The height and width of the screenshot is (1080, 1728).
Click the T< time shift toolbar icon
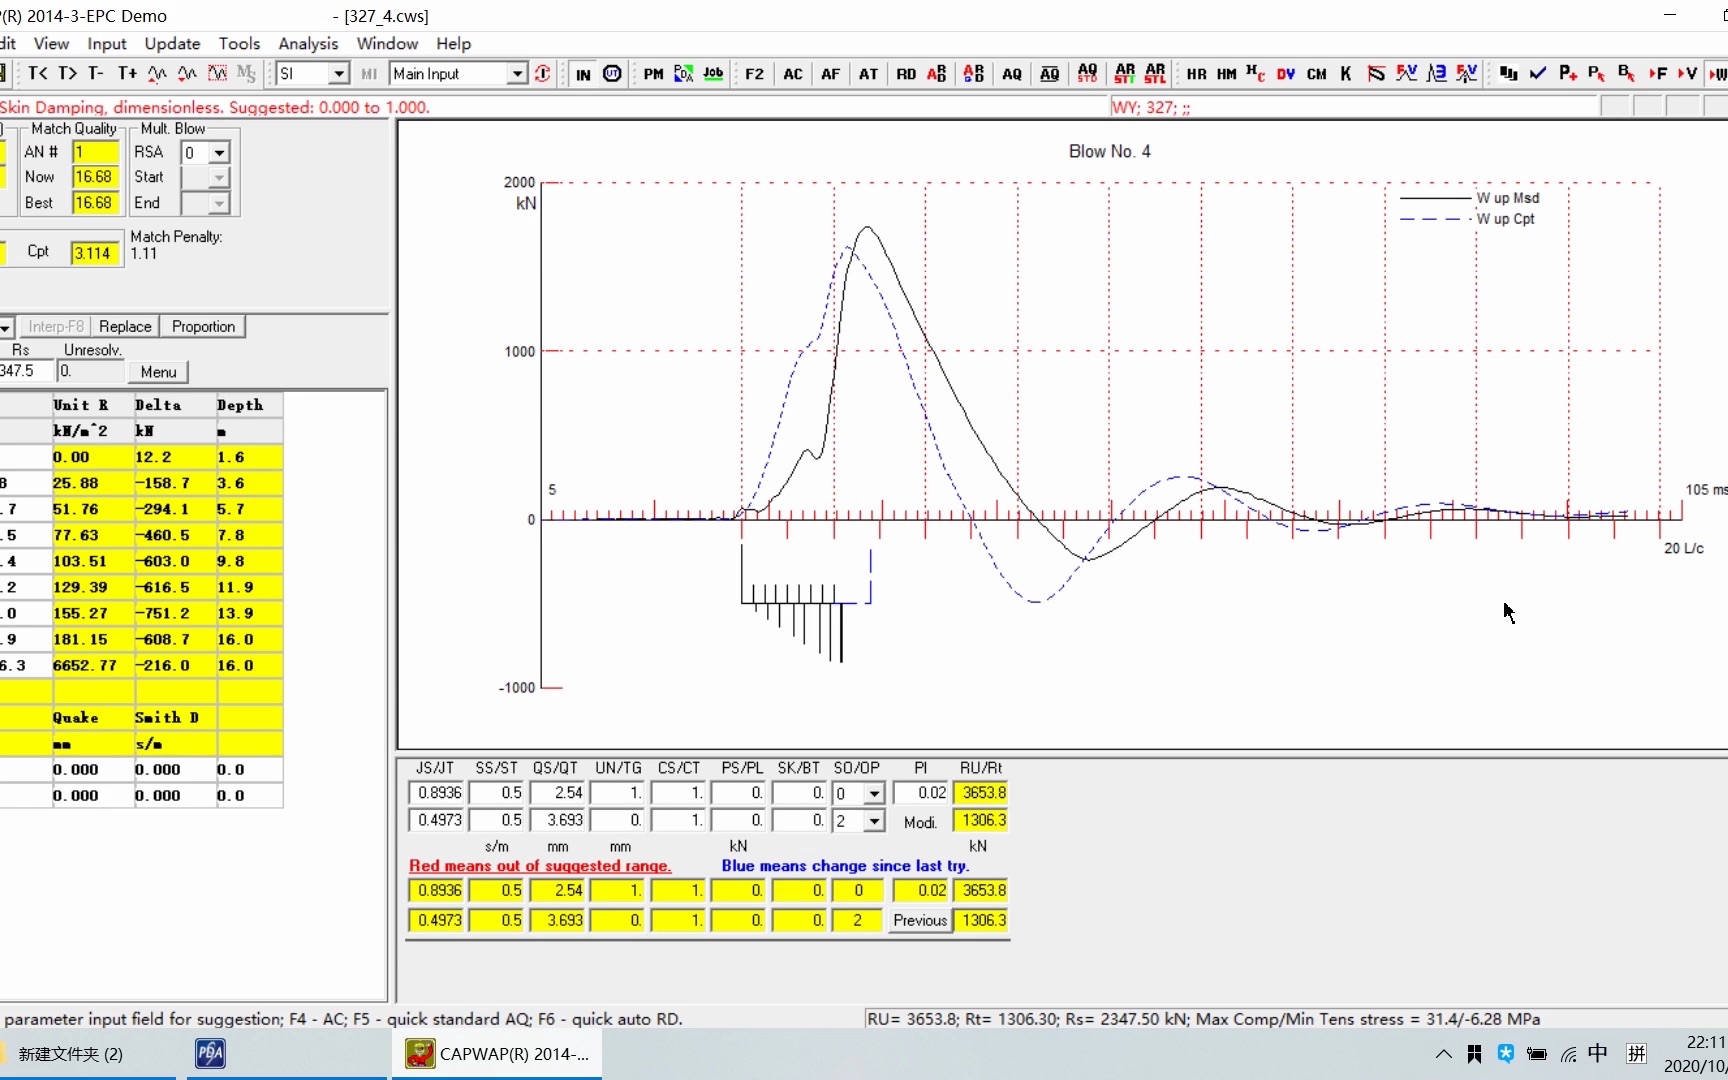[38, 73]
